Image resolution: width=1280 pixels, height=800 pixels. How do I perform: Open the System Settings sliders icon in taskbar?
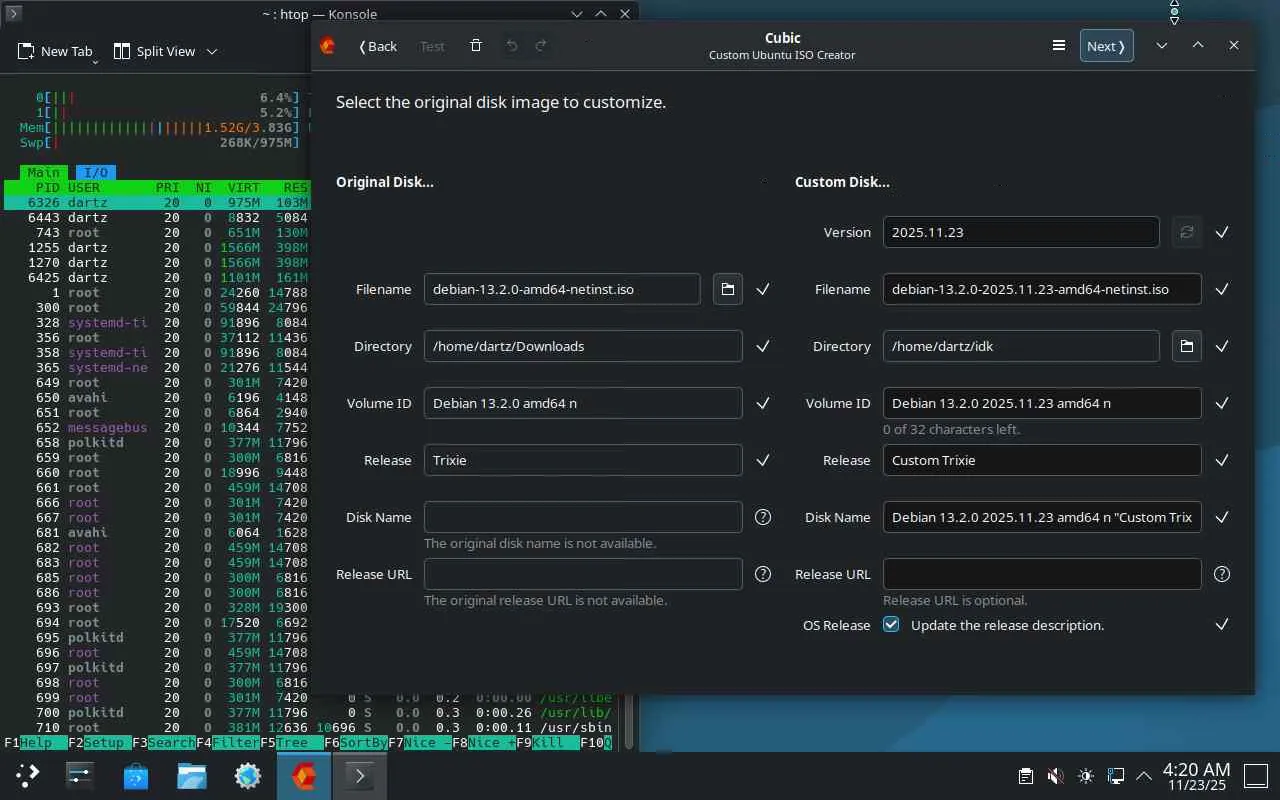point(80,775)
